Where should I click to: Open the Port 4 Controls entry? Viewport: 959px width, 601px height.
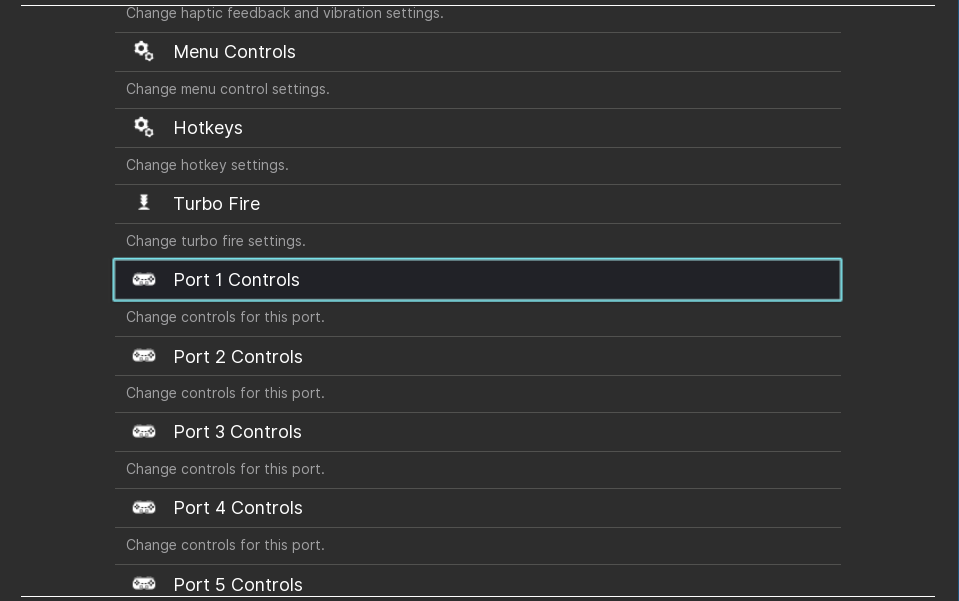click(x=478, y=507)
